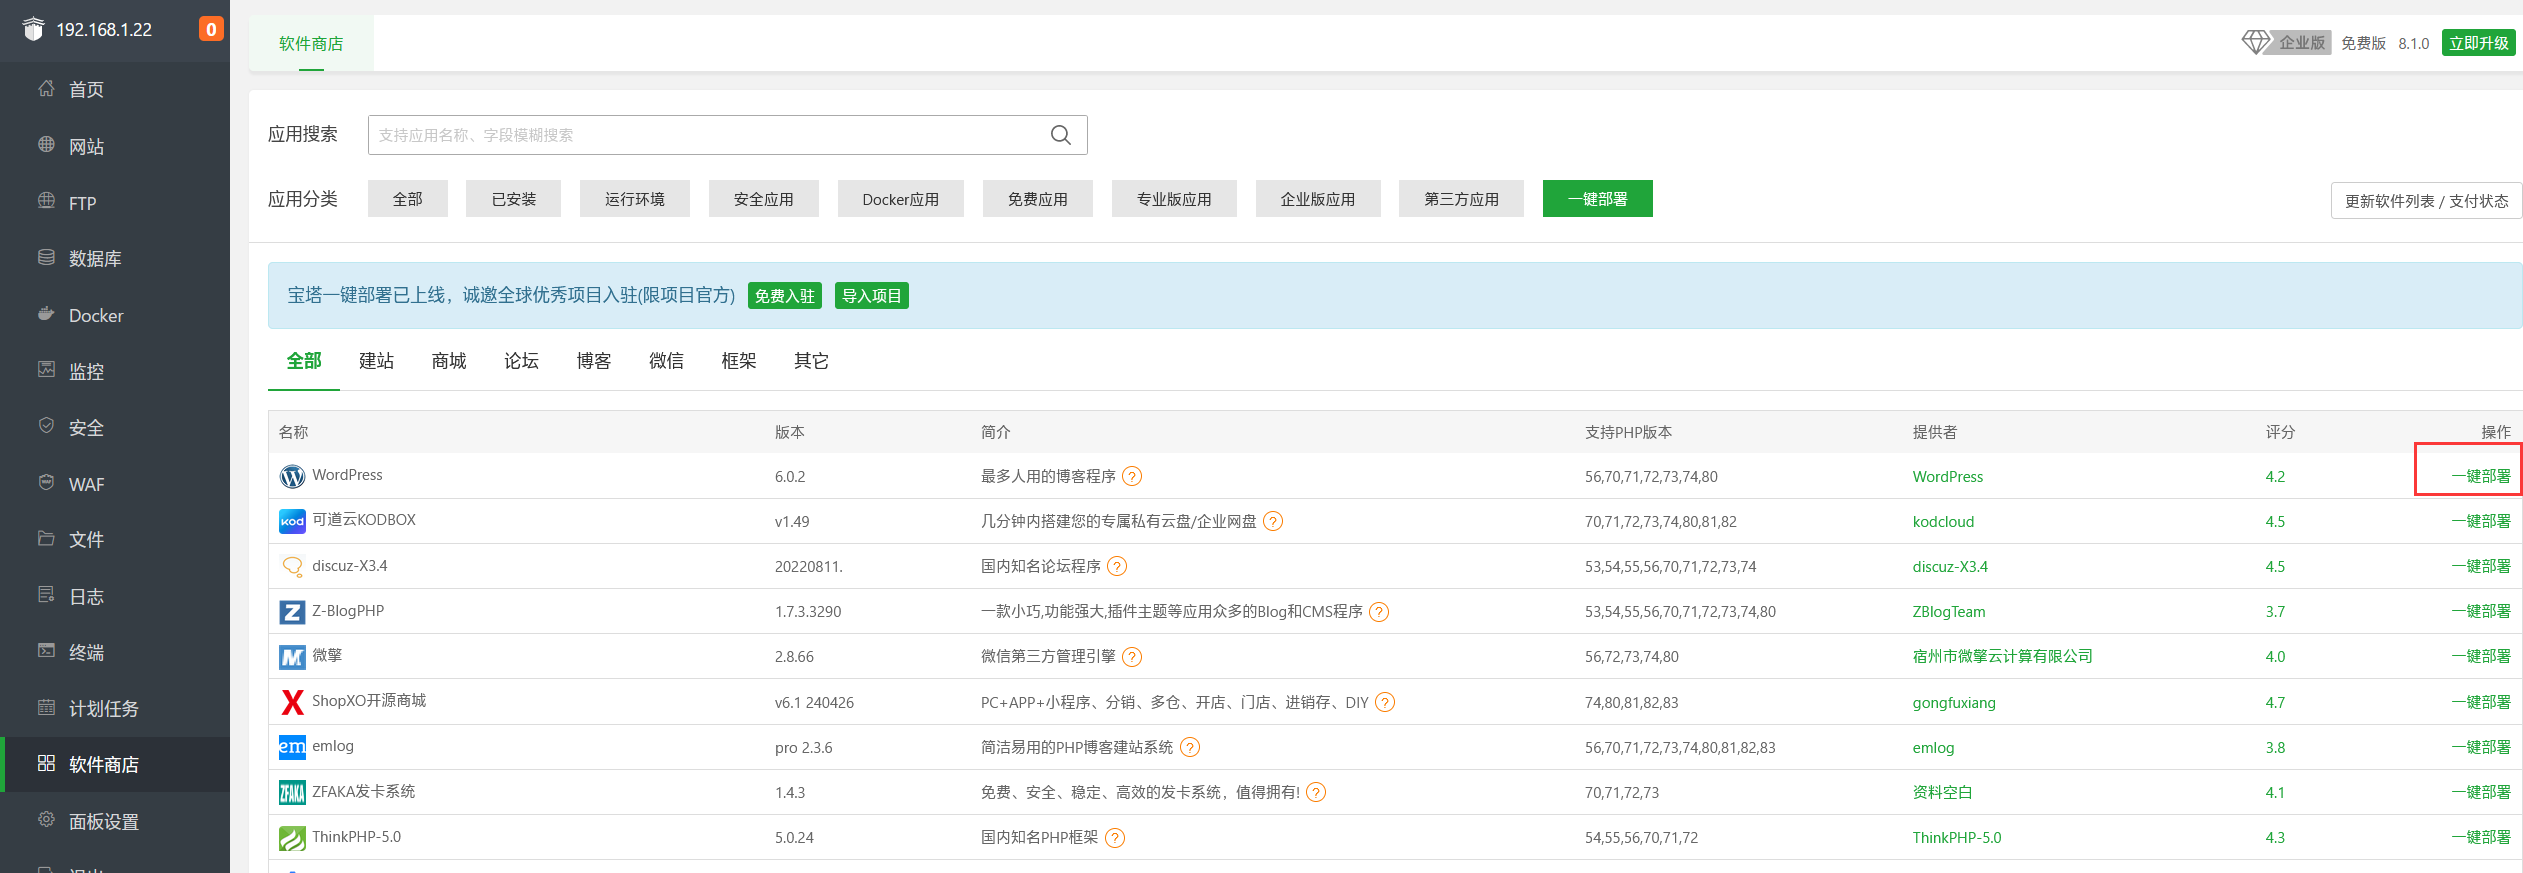Click the 网站 globe icon
The width and height of the screenshot is (2523, 873).
coord(46,145)
